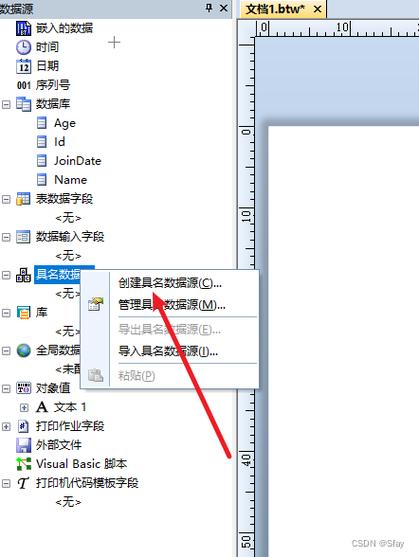This screenshot has height=557, width=419.
Task: Collapse the 数据库 tree node
Action: click(x=6, y=104)
